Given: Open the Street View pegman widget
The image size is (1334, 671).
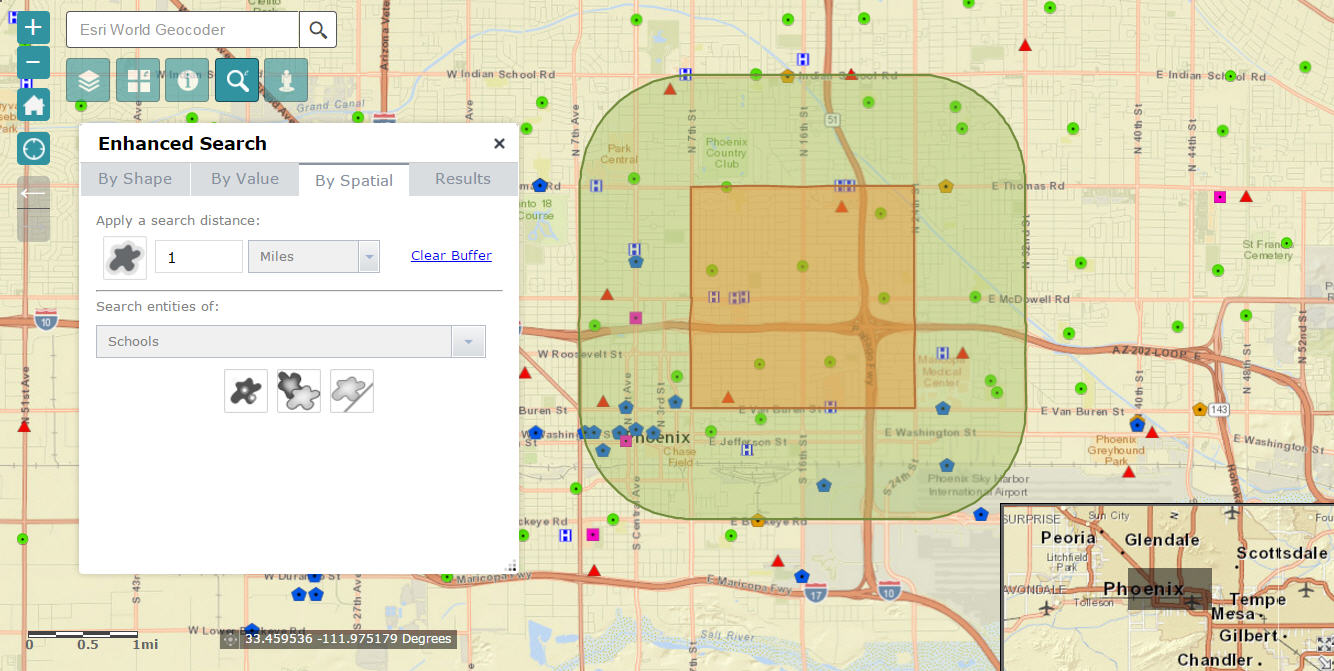Looking at the screenshot, I should (286, 81).
